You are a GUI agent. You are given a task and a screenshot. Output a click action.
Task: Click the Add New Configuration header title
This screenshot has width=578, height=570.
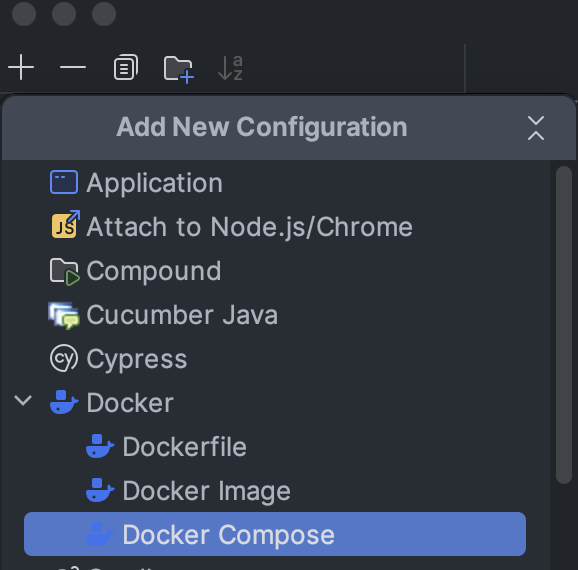[x=262, y=127]
